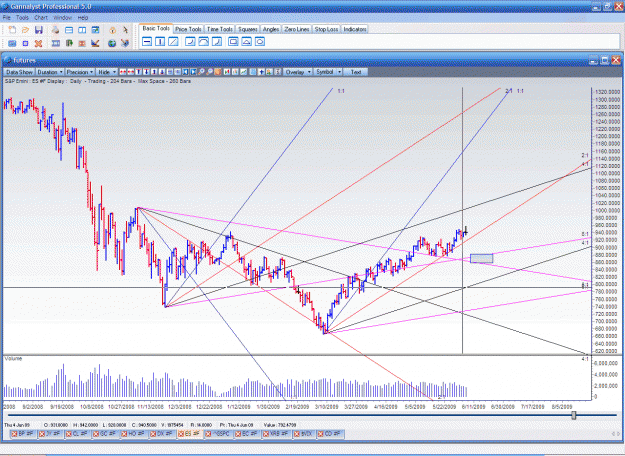625x456 pixels.
Task: Select the semicircle arch tool
Action: [203, 41]
